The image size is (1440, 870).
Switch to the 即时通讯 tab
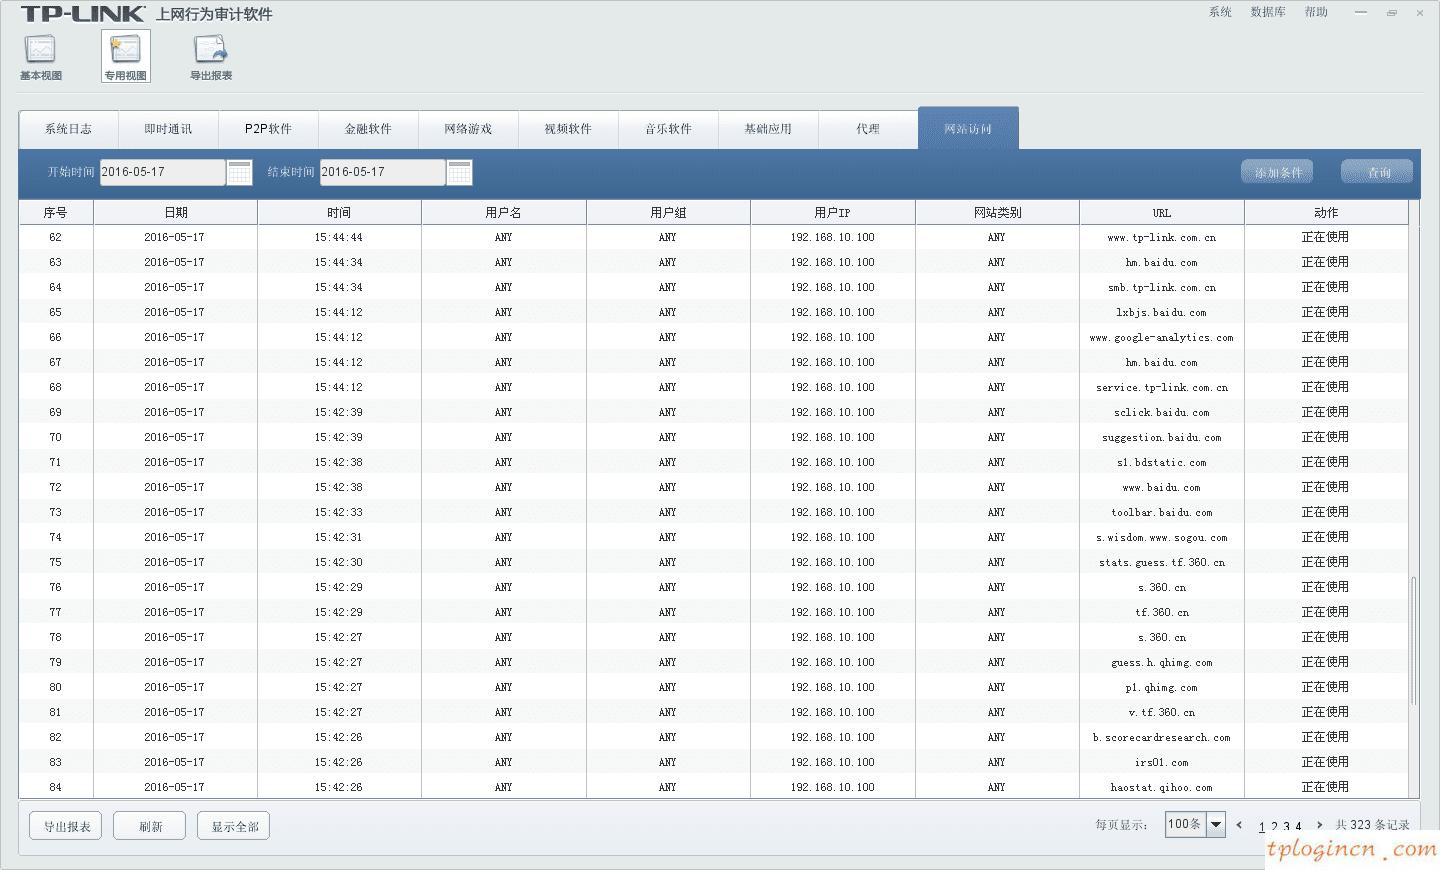167,128
